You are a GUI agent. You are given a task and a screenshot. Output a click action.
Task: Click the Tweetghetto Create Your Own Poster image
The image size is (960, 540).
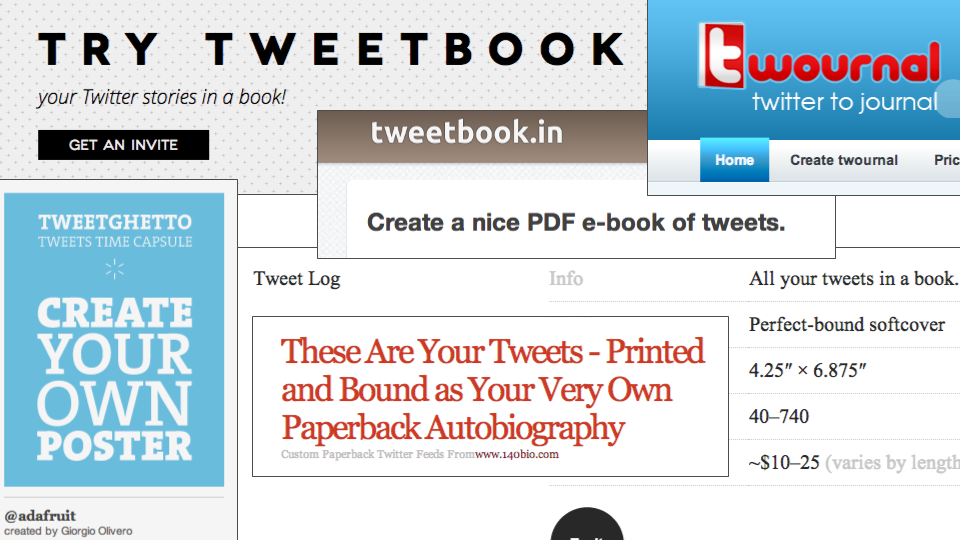(114, 340)
